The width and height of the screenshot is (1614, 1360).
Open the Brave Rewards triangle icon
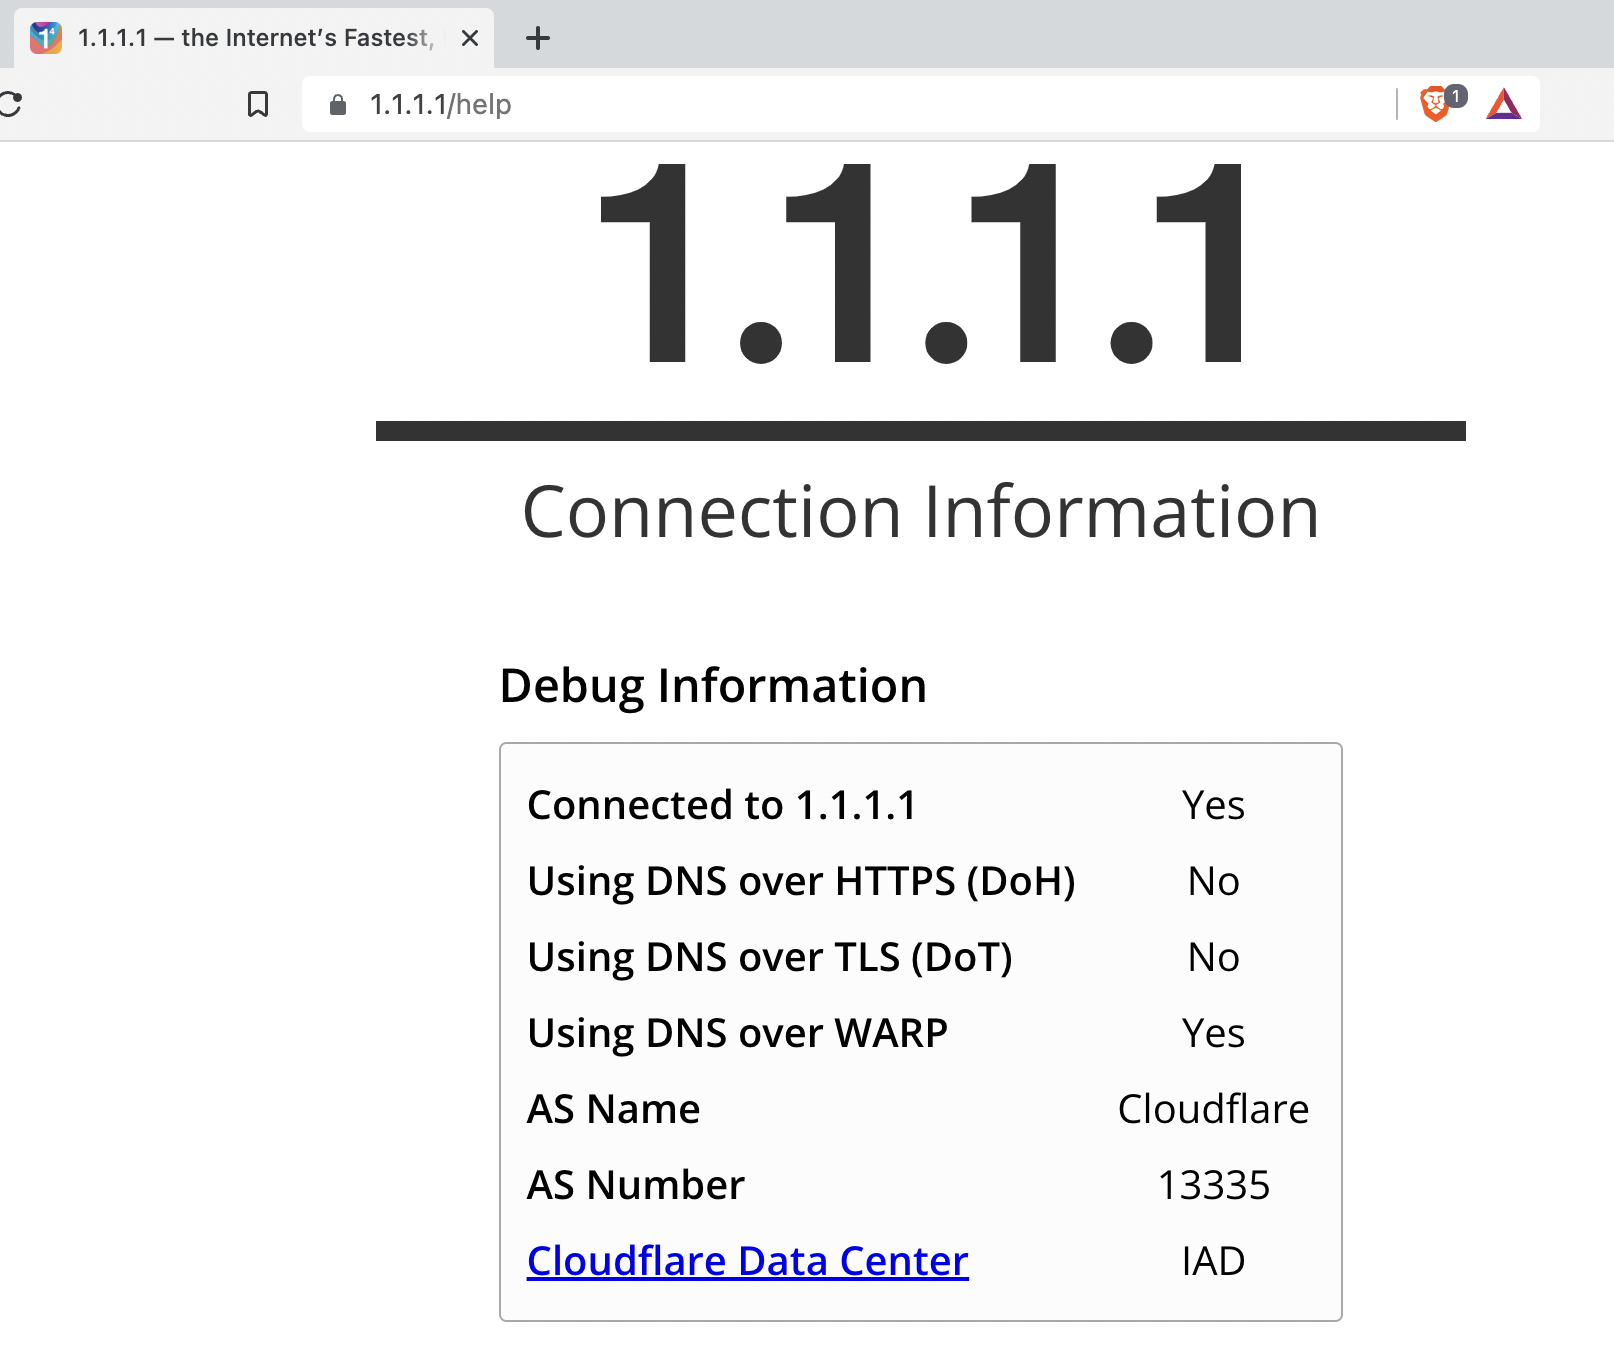click(1504, 104)
